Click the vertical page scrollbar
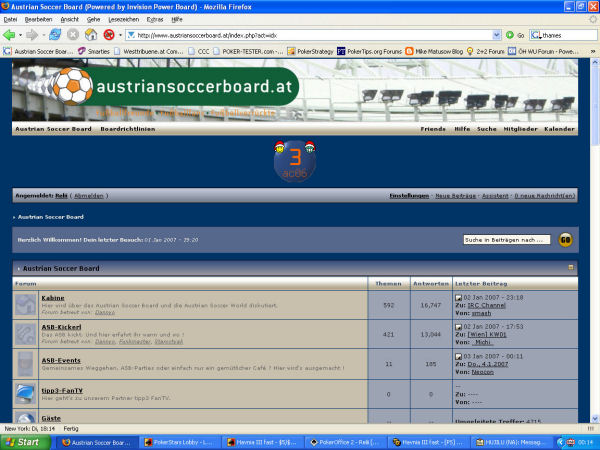The height and width of the screenshot is (450, 600). coord(595,241)
